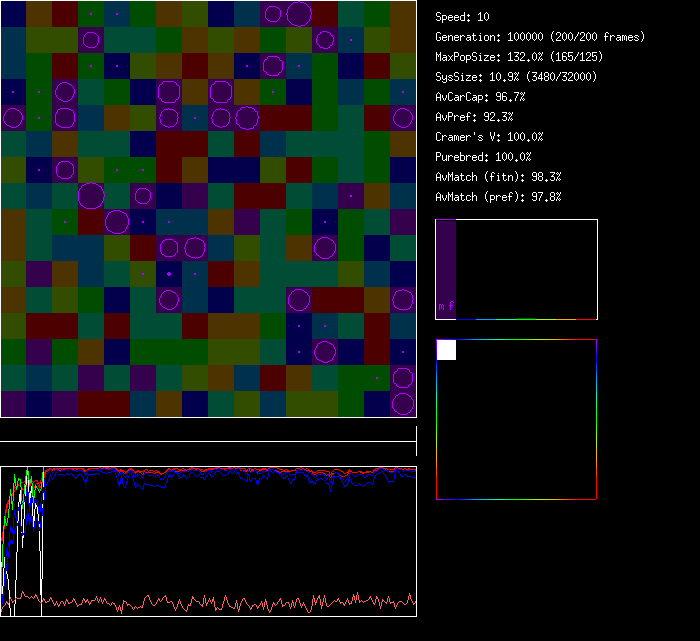Click the Purebred percentage readout
This screenshot has width=700, height=641.
(x=483, y=157)
